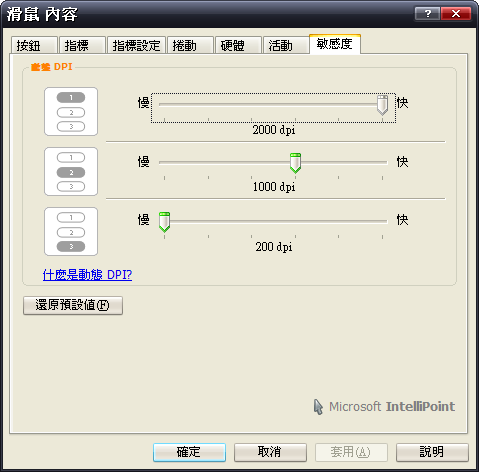Select the 敏感度 tab
The height and width of the screenshot is (472, 479).
point(335,44)
